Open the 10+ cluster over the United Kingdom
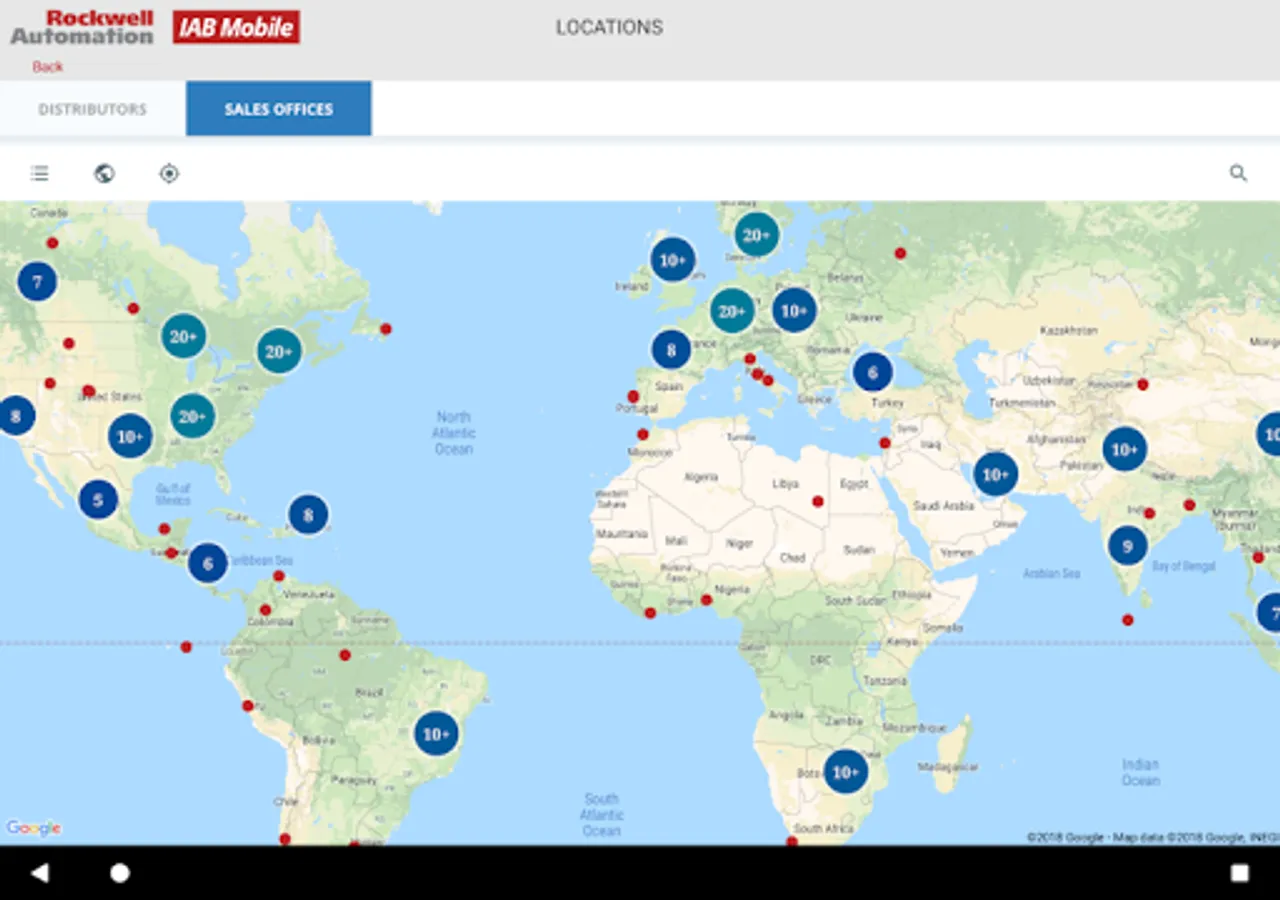 pyautogui.click(x=673, y=260)
